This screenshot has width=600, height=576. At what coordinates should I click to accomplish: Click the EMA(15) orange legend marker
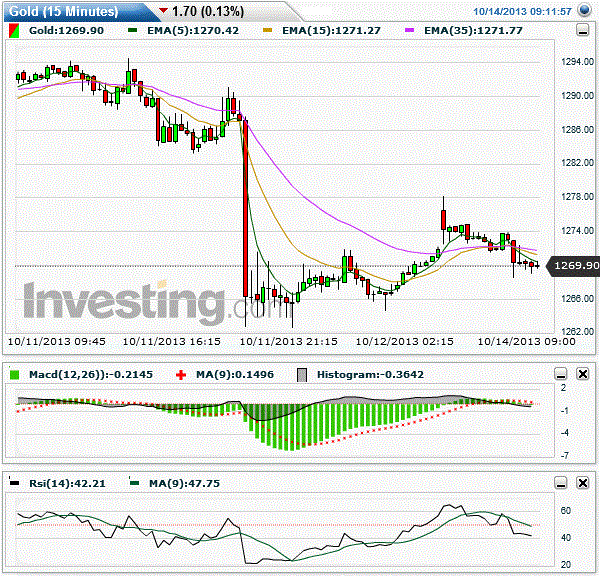point(267,30)
